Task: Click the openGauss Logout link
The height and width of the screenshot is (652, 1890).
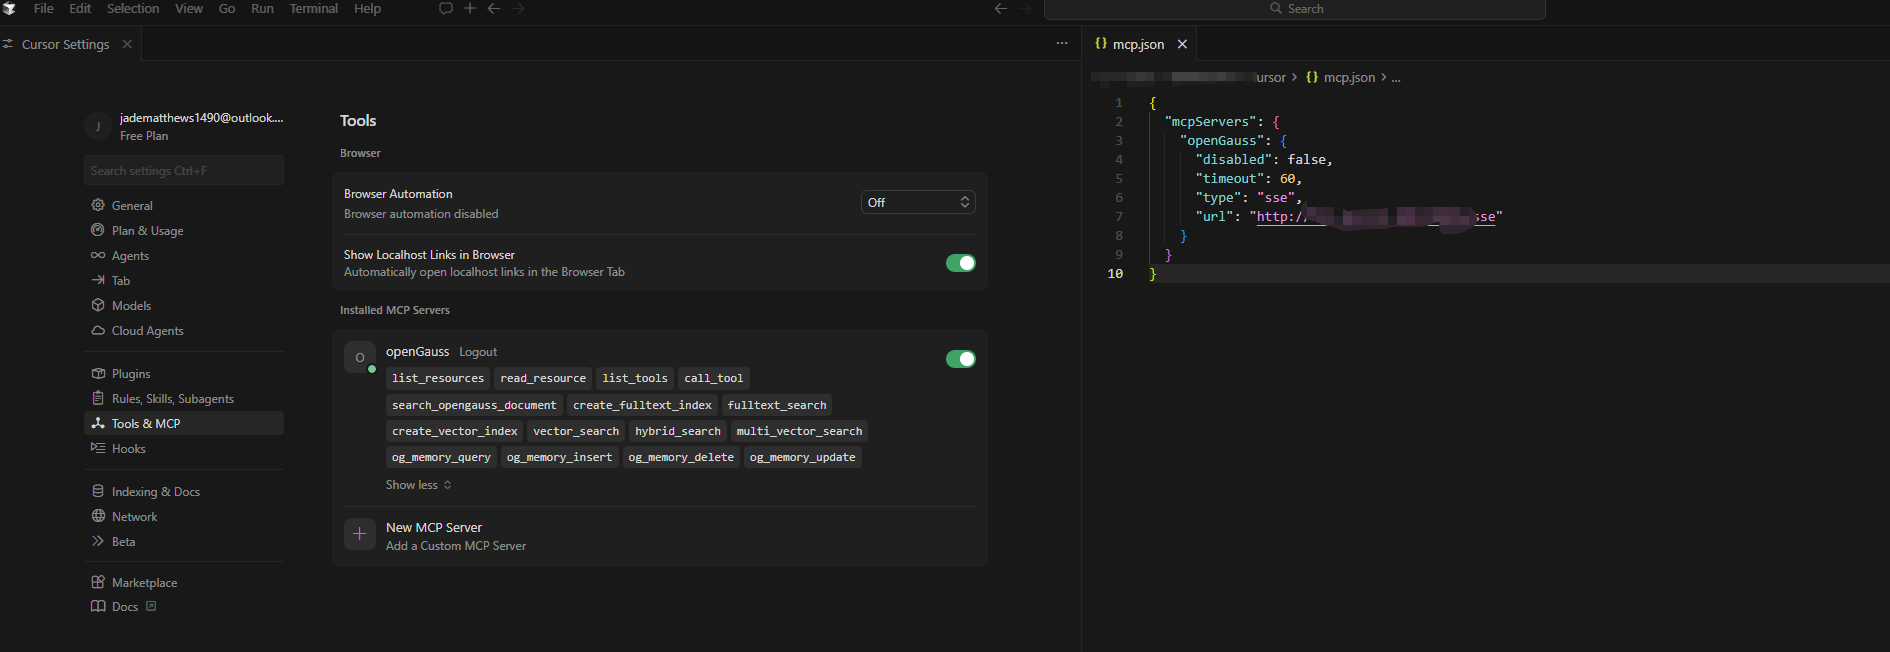Action: [478, 352]
